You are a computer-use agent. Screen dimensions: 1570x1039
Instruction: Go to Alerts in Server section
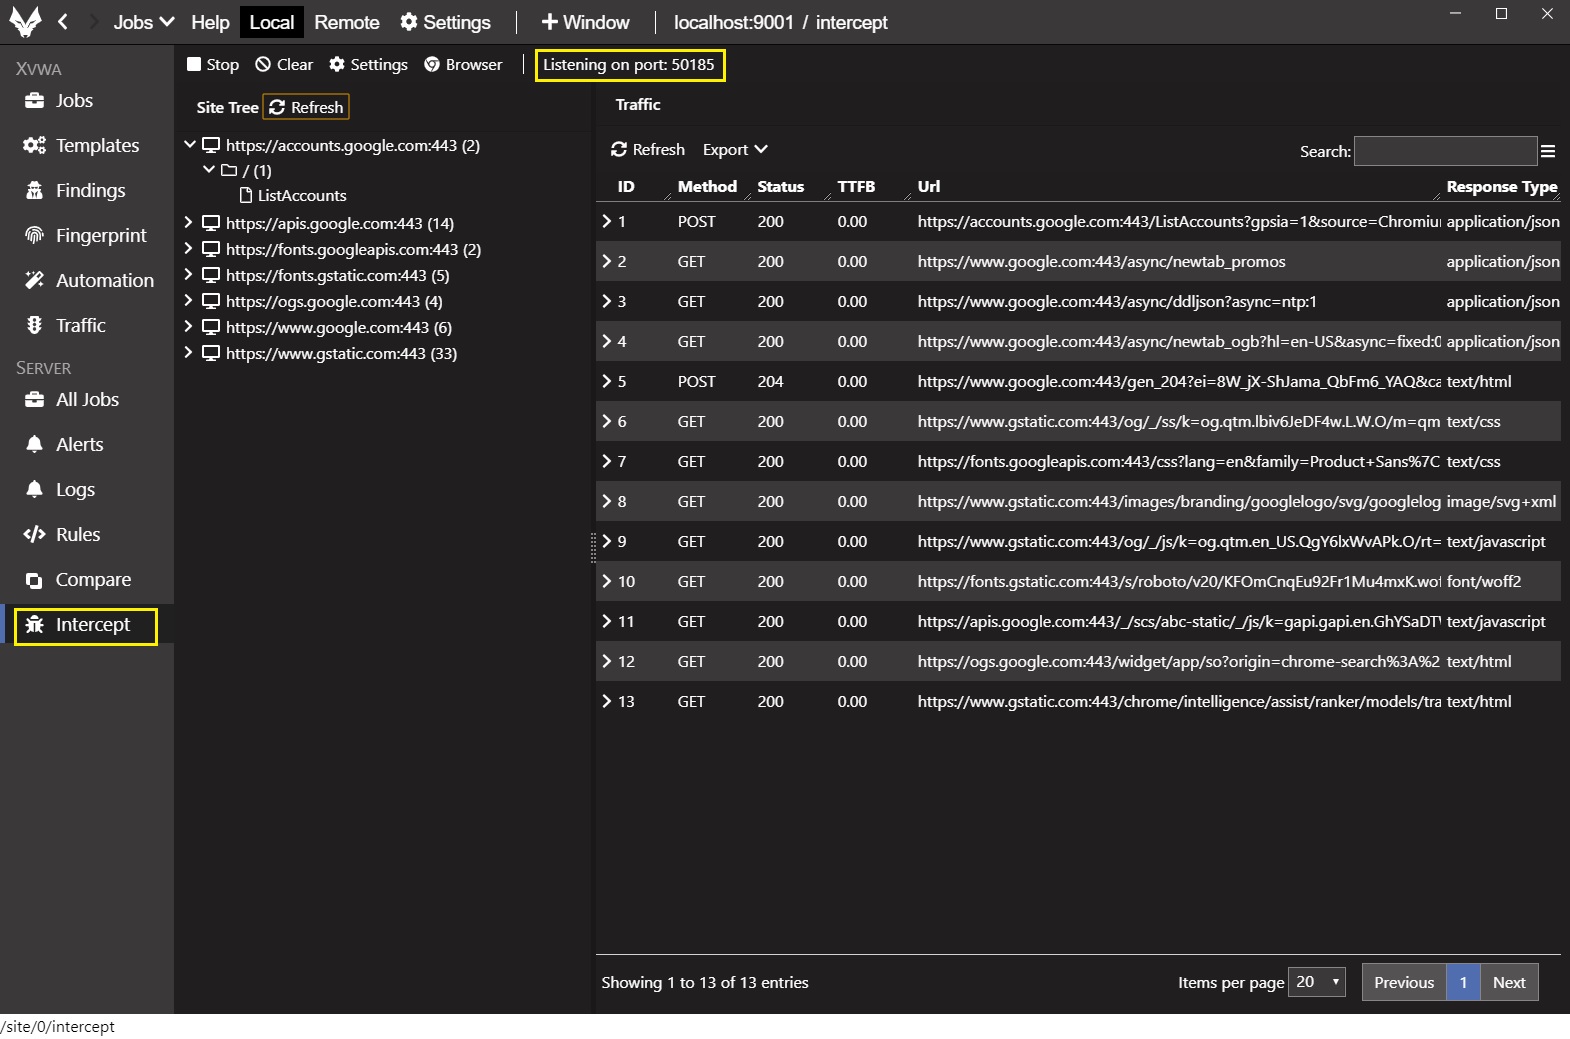point(78,445)
